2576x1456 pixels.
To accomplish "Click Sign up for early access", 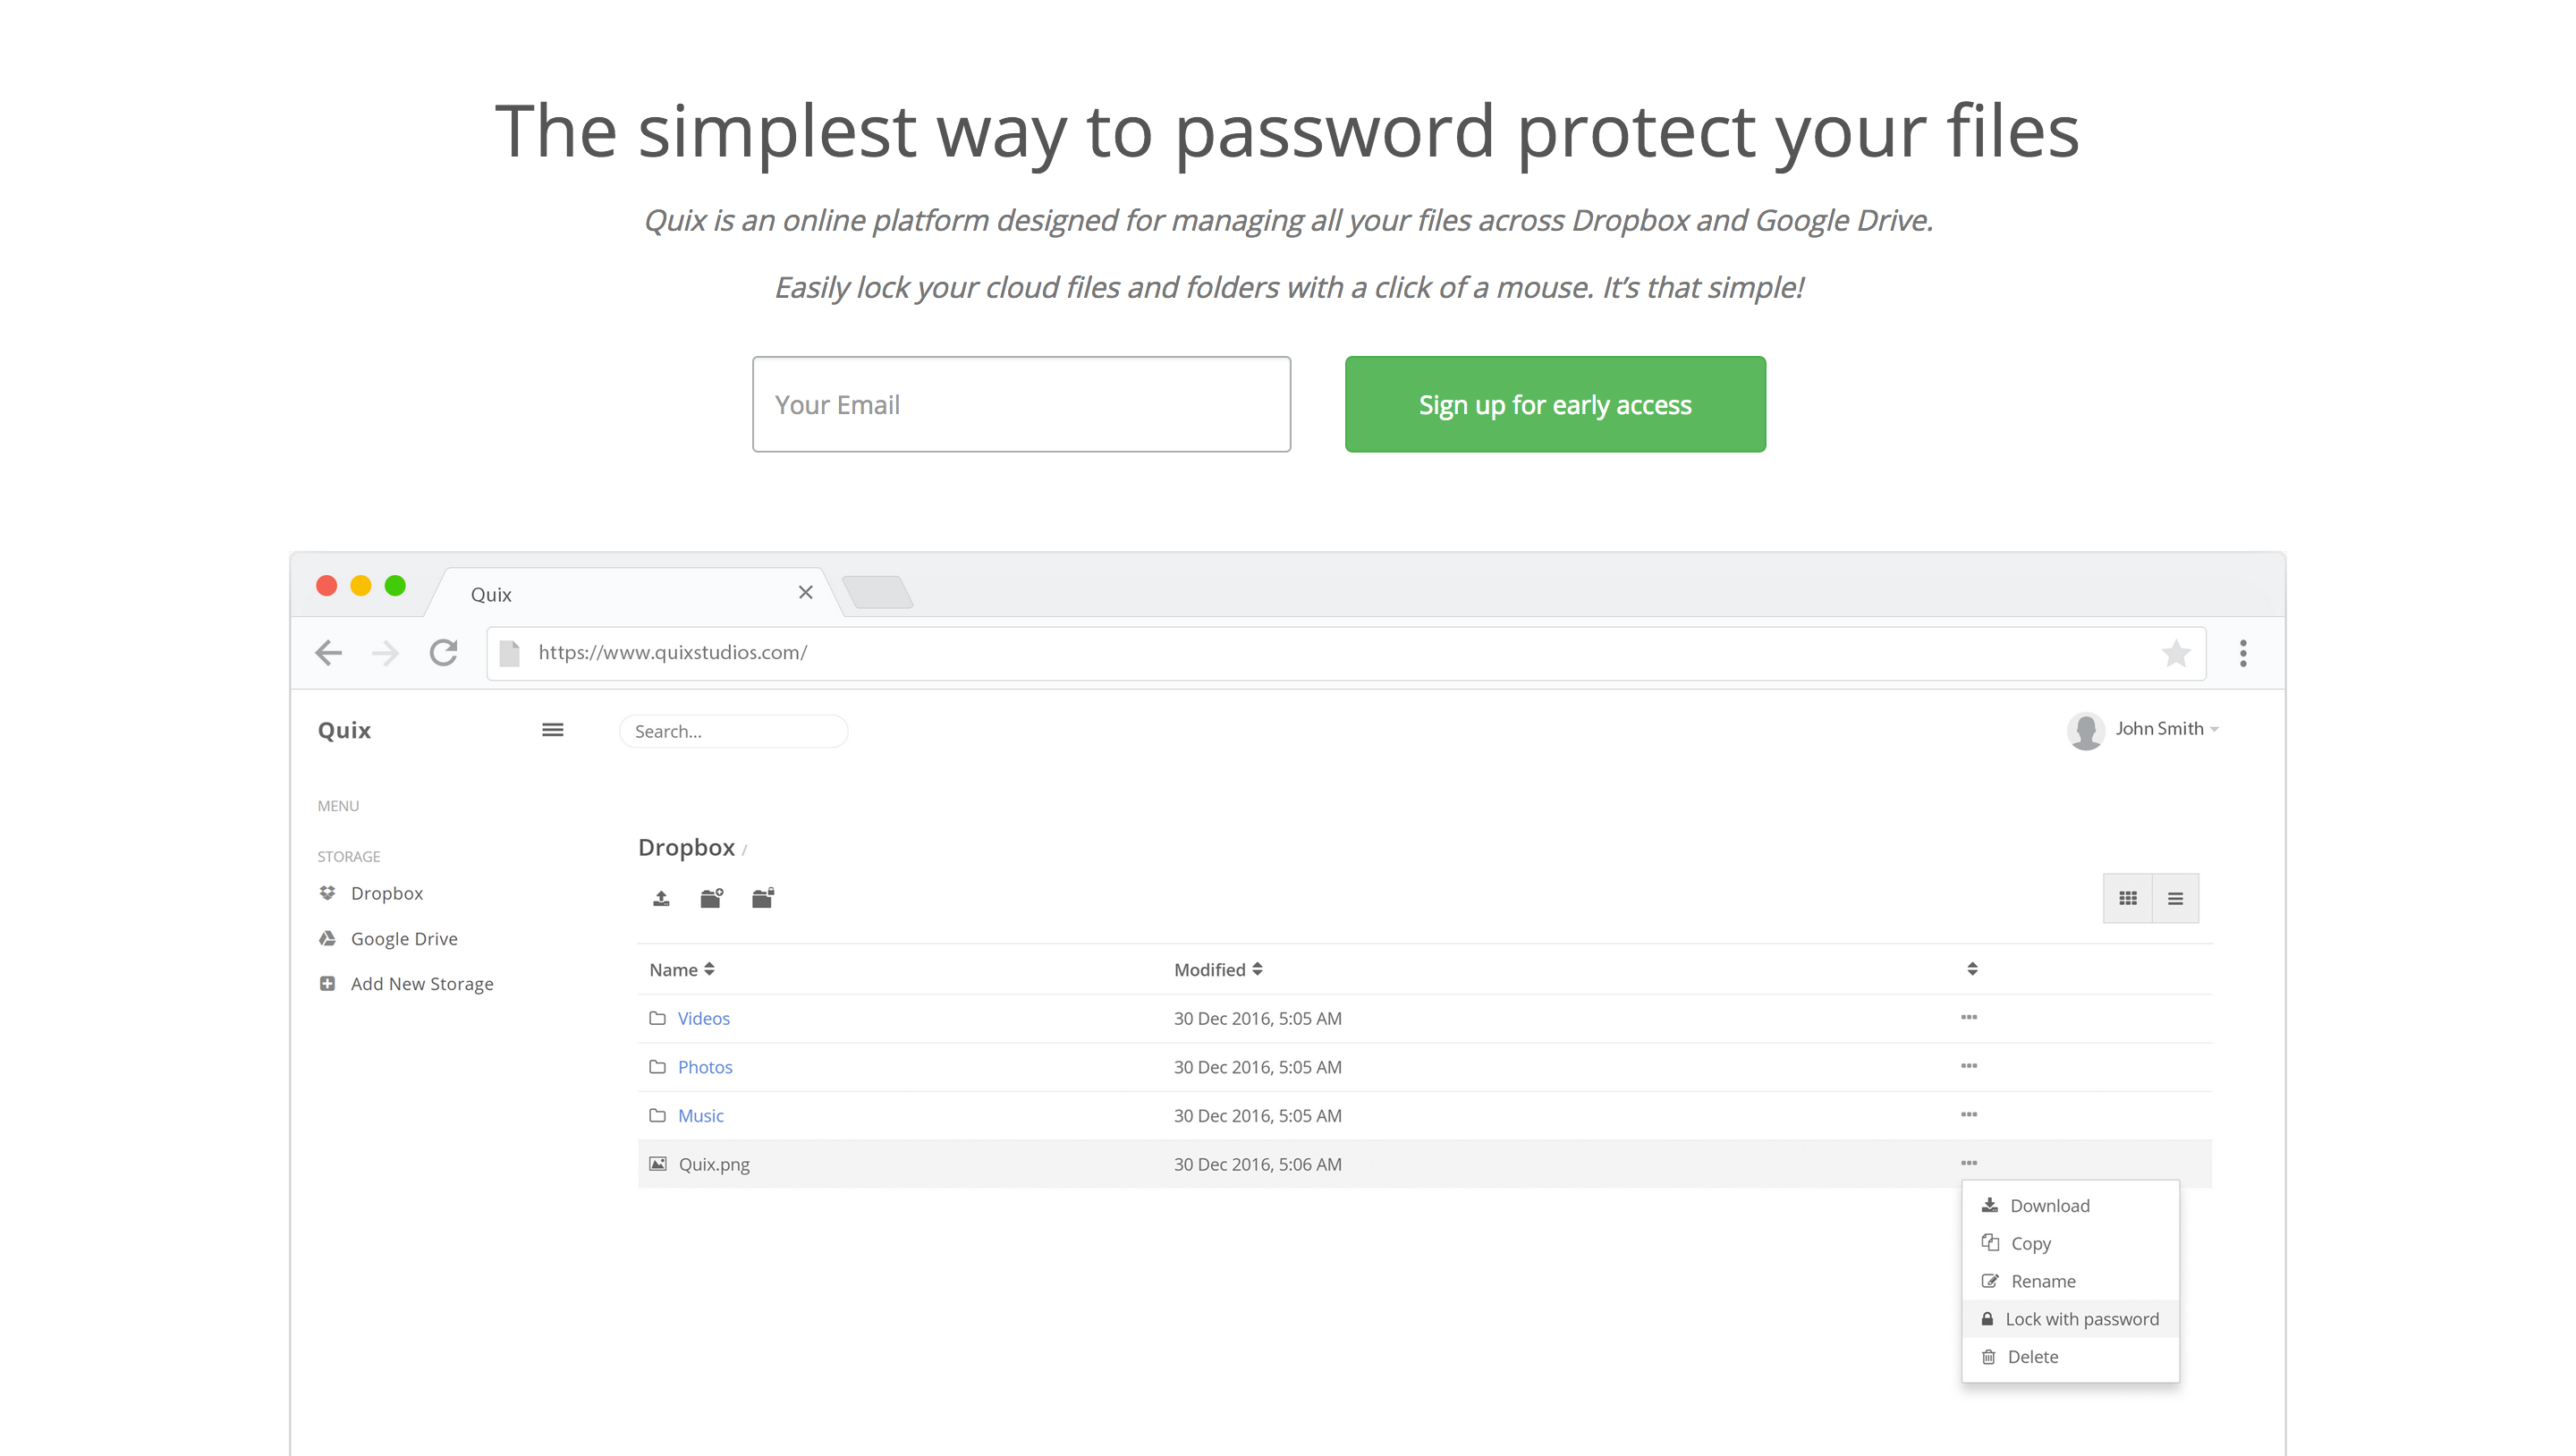I will point(1554,404).
